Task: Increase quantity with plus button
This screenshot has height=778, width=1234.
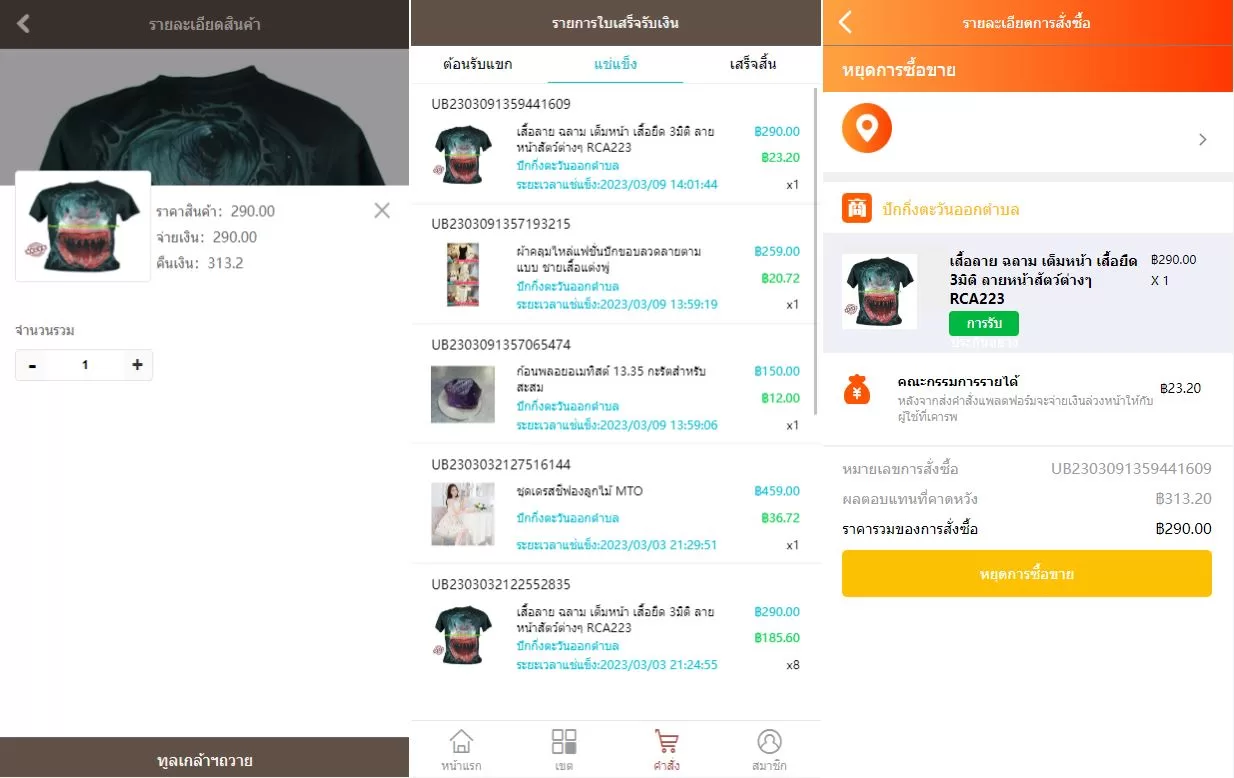Action: tap(137, 365)
